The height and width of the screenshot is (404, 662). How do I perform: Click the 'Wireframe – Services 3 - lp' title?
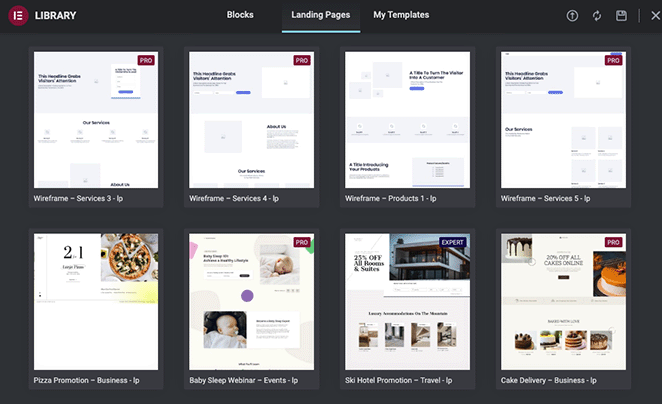coord(79,198)
